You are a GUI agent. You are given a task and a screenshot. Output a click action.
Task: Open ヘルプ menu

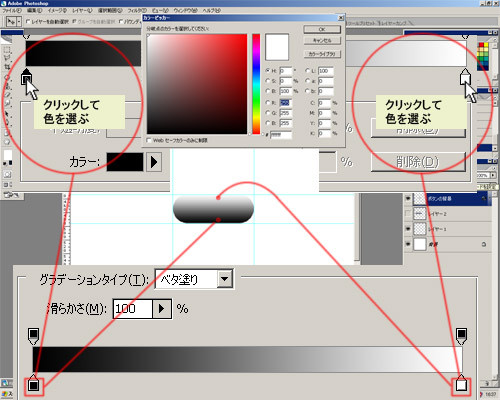(x=212, y=10)
